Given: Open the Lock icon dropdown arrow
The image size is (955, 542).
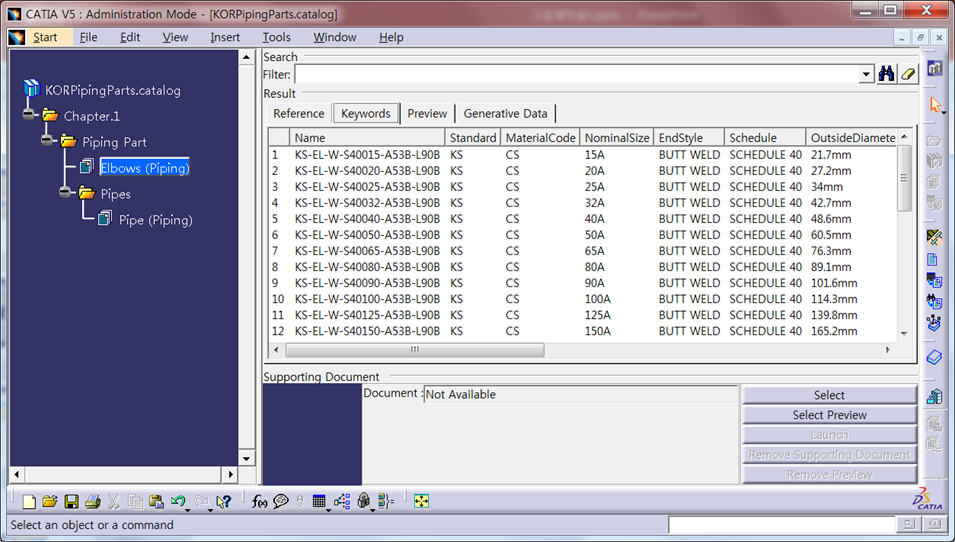Looking at the screenshot, I should [372, 509].
